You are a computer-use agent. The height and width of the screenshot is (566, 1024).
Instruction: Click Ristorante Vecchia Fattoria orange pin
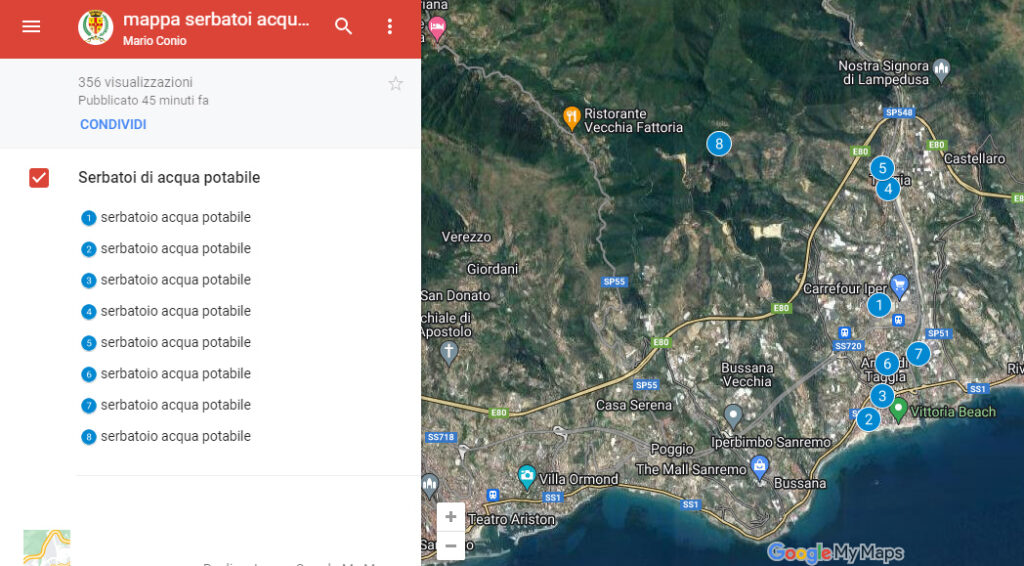571,119
